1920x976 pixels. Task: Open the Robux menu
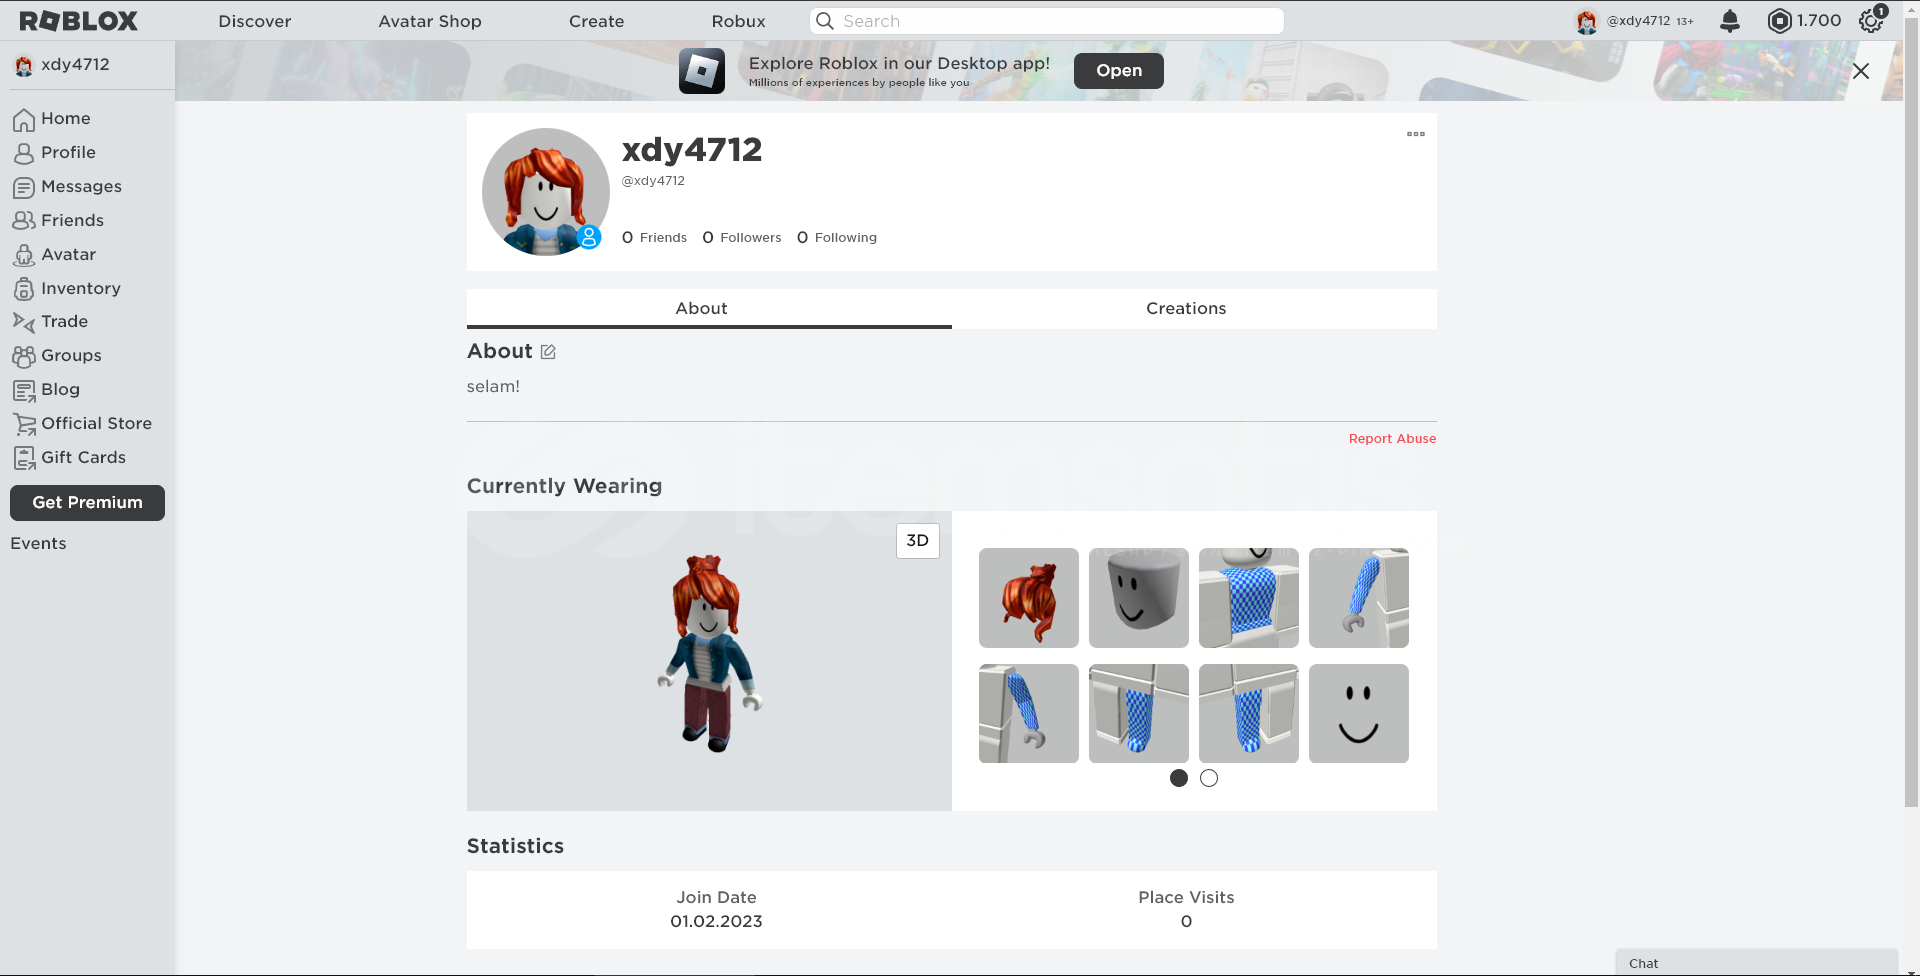[x=739, y=21]
